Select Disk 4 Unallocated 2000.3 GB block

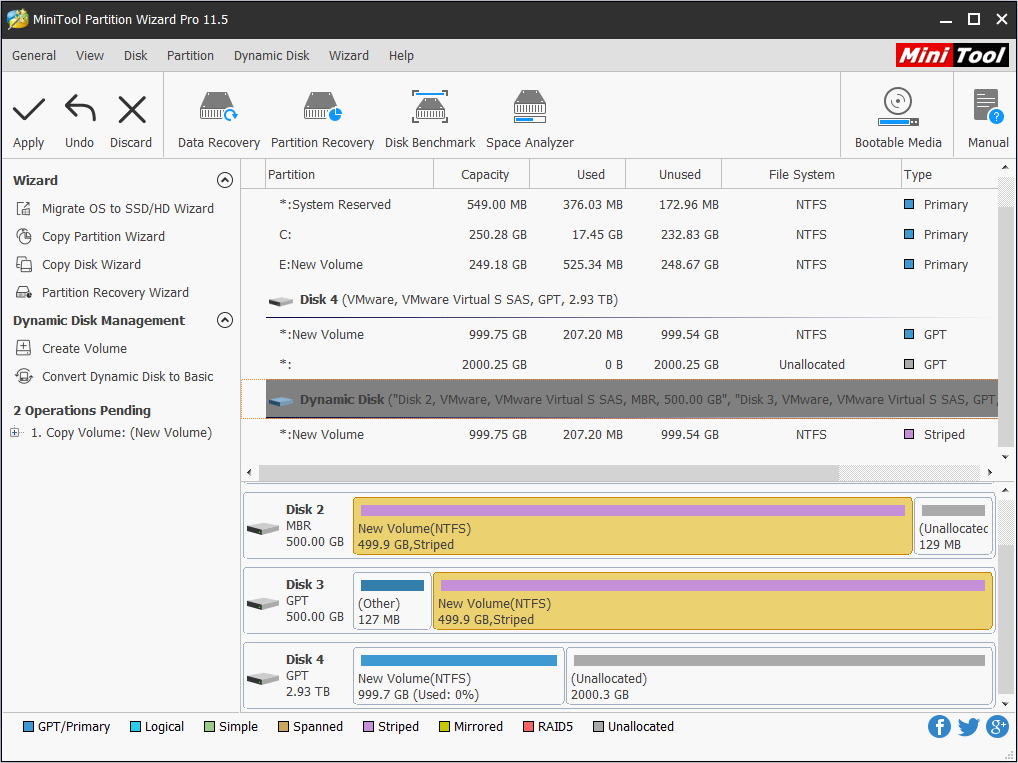pyautogui.click(x=780, y=676)
